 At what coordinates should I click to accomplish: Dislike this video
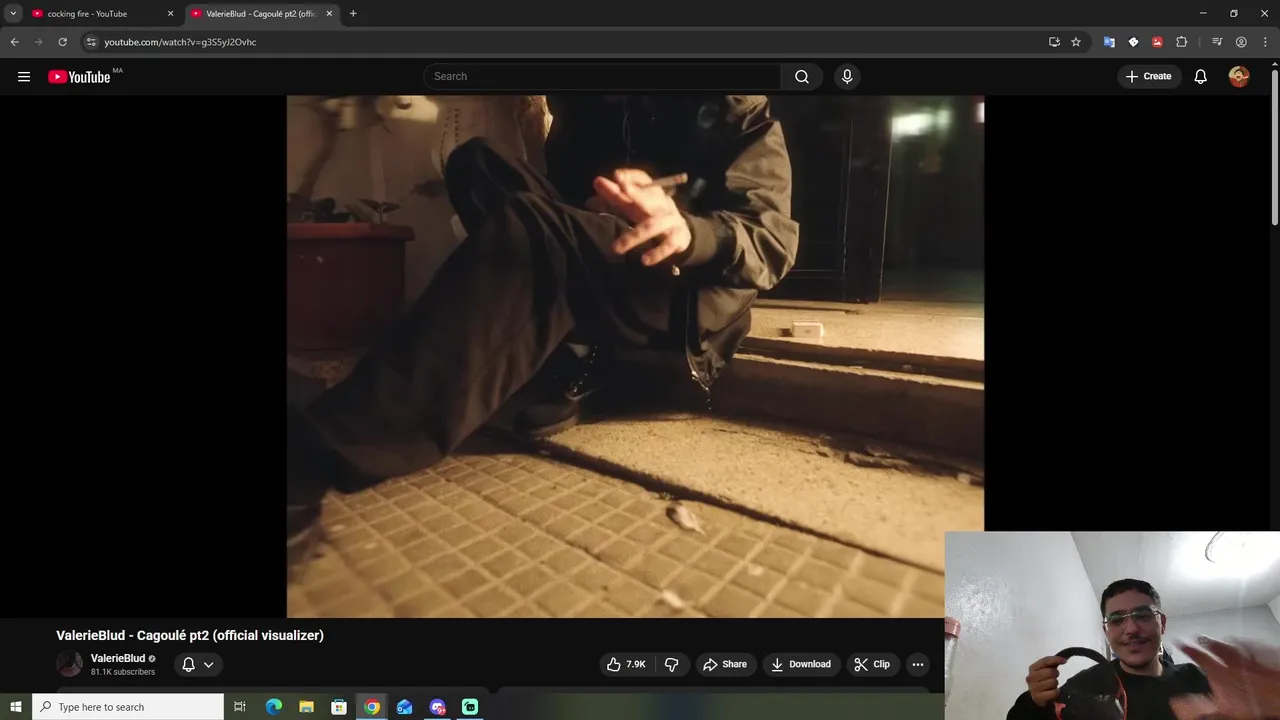click(x=672, y=664)
